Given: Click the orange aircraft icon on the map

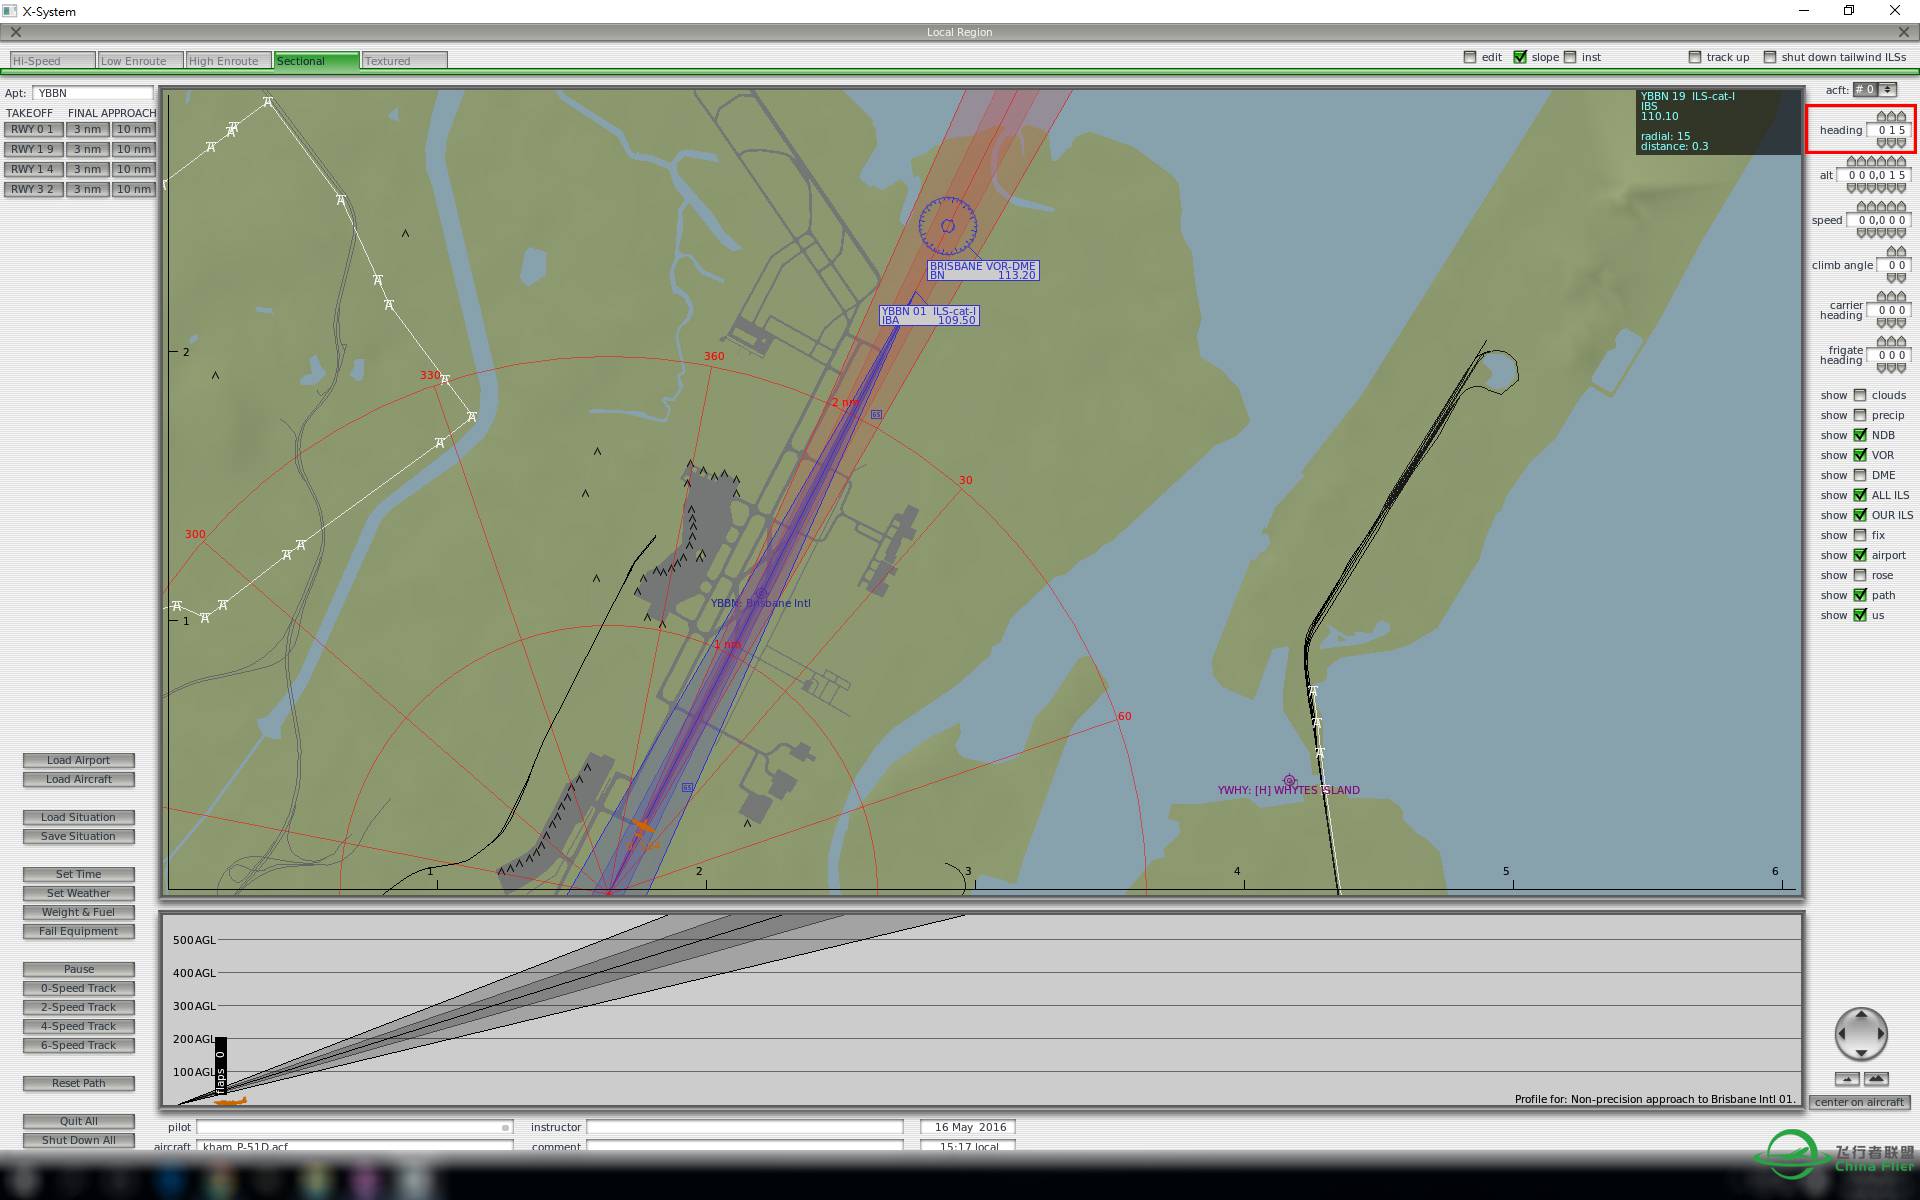Looking at the screenshot, I should [x=642, y=827].
